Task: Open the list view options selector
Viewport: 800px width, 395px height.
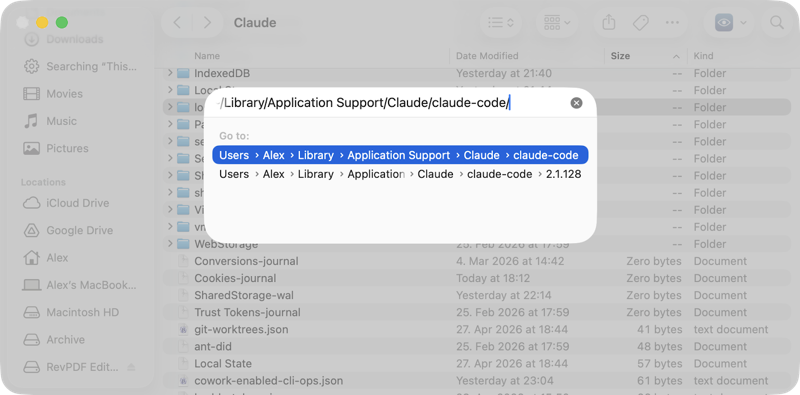Action: tap(501, 22)
